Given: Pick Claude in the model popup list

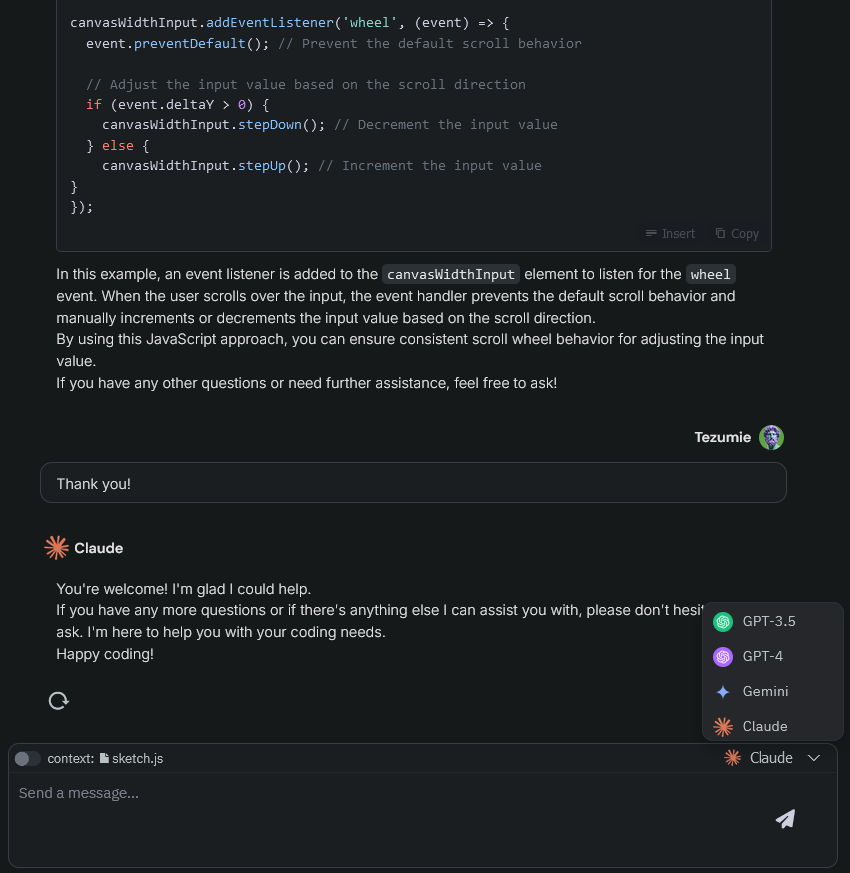Looking at the screenshot, I should tap(764, 727).
